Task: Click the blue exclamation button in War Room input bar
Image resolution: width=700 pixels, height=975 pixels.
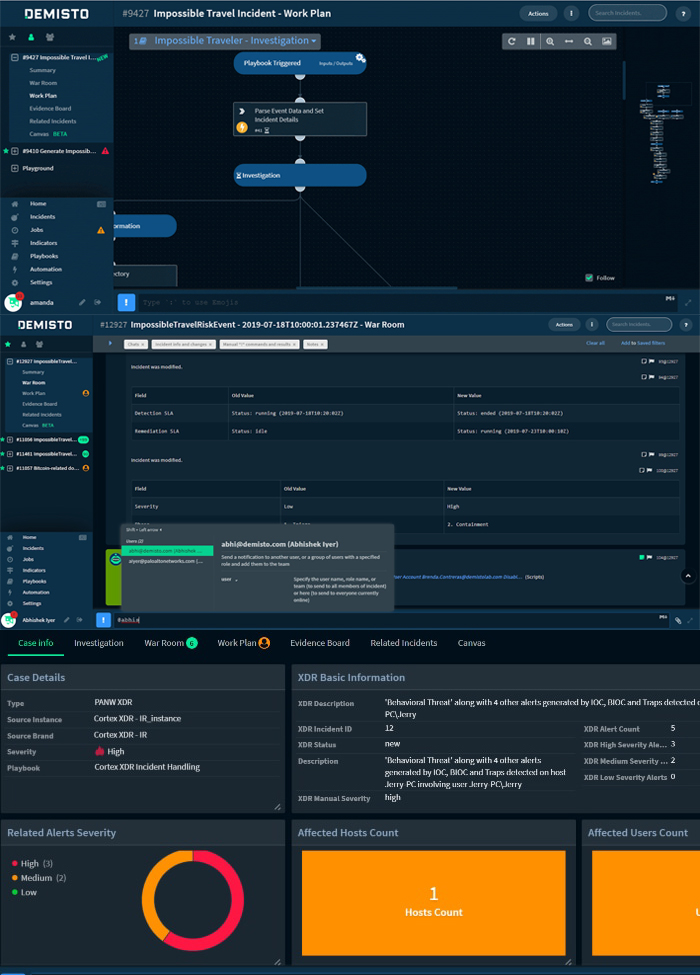Action: [x=103, y=620]
